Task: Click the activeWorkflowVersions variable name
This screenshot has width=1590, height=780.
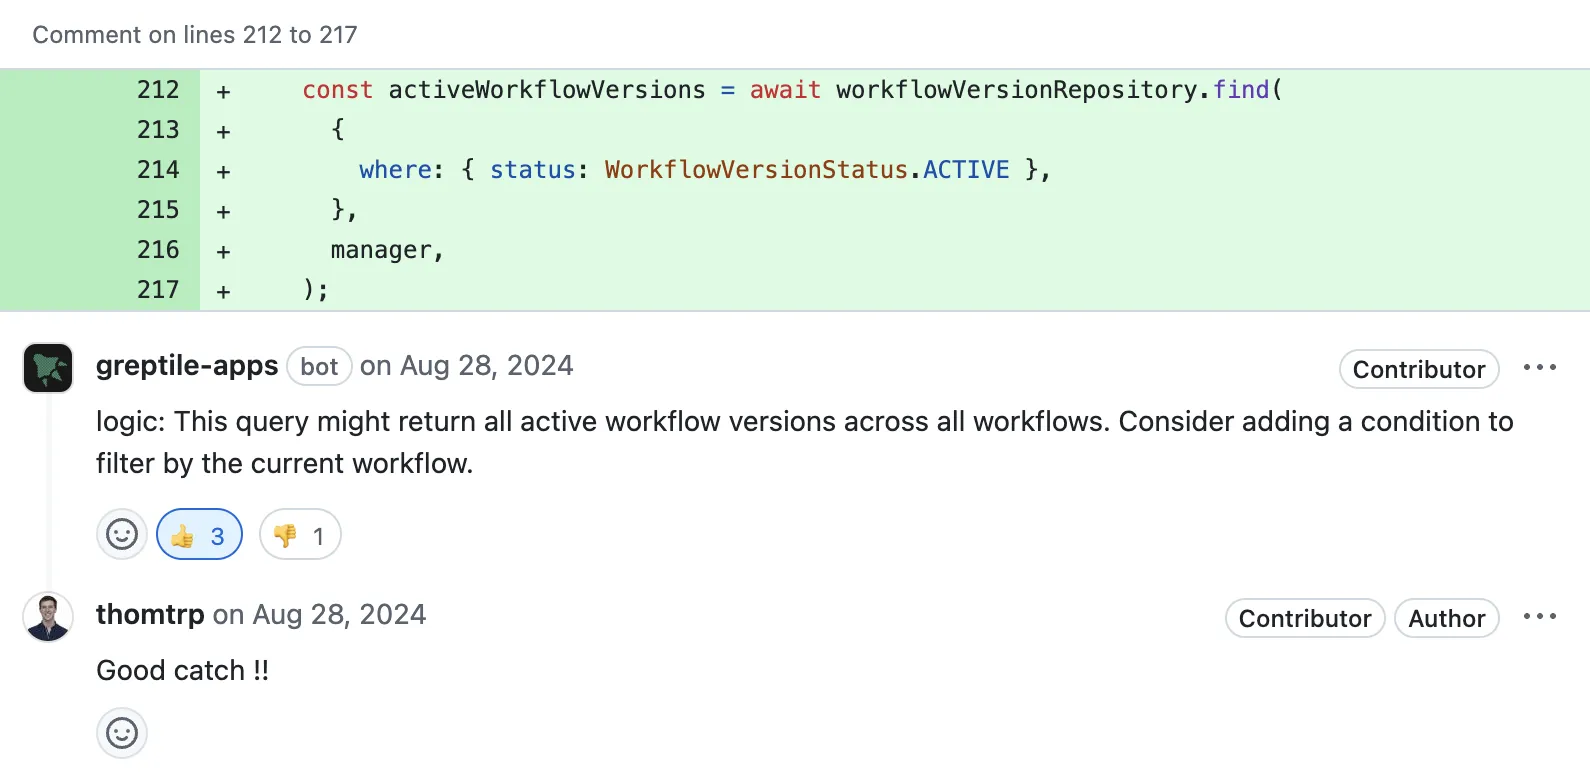Action: click(x=547, y=90)
